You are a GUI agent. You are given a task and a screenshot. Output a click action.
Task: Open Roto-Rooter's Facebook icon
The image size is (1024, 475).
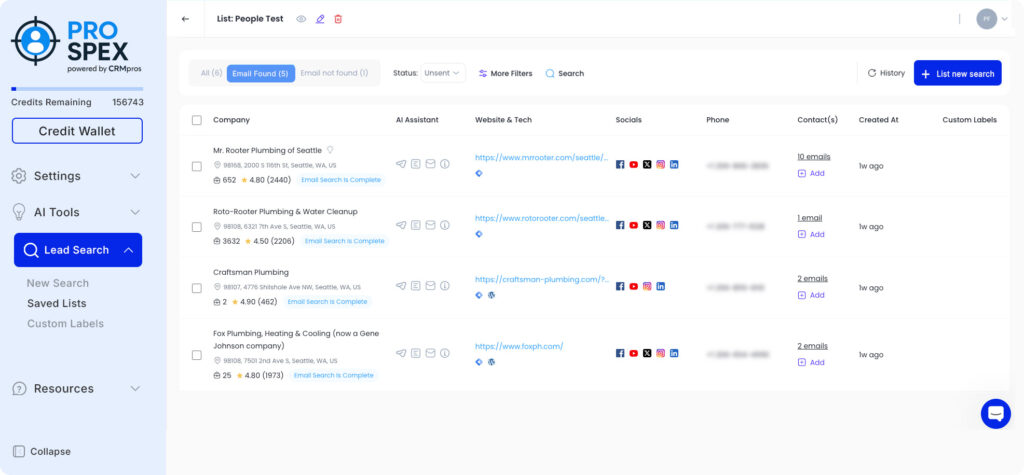coord(620,225)
